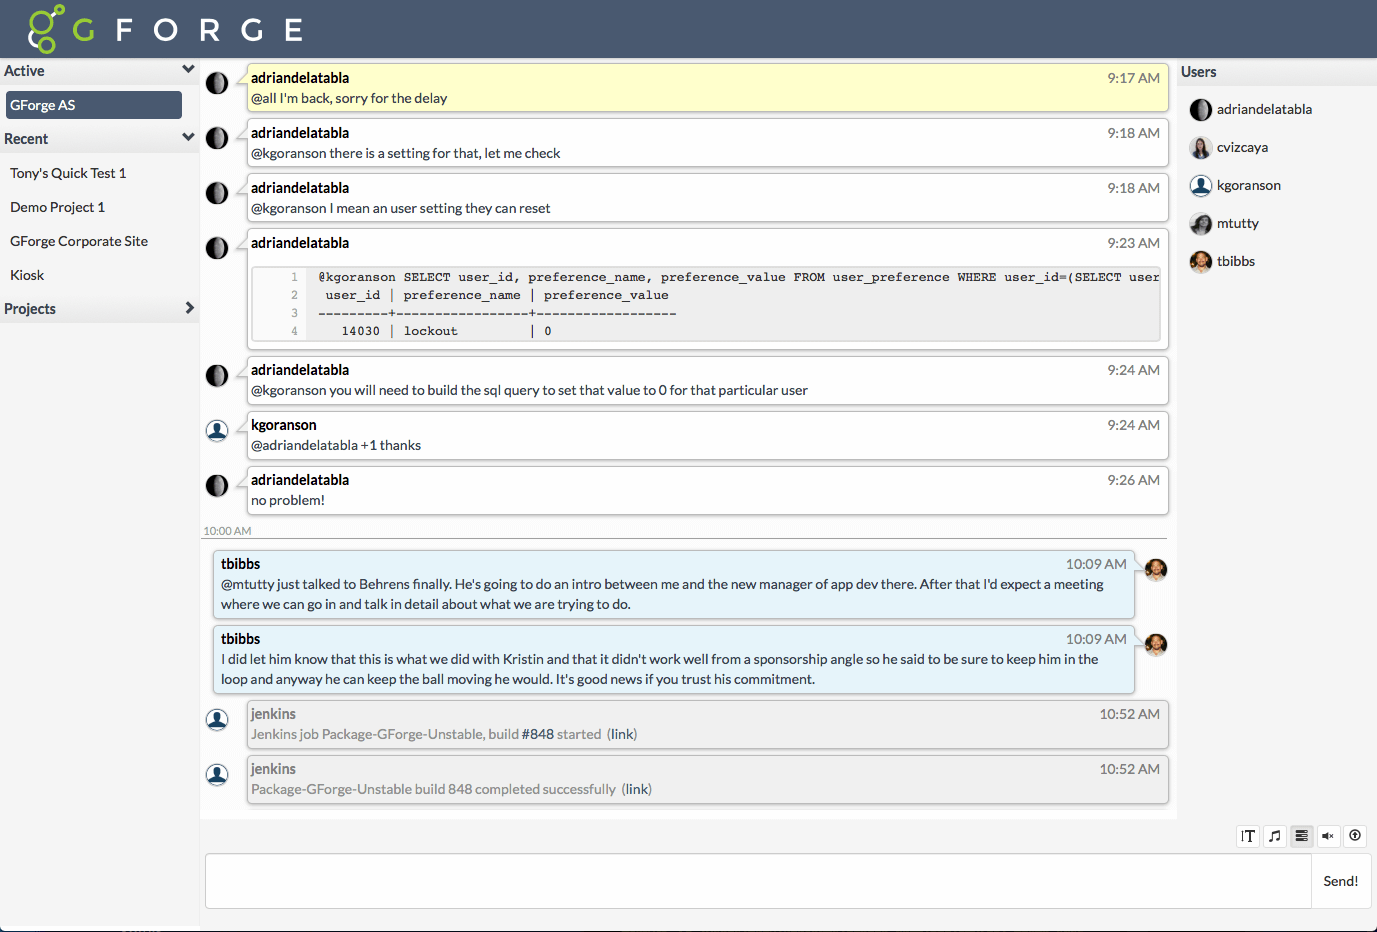Toggle notification sounds via the music note icon
1377x932 pixels.
coord(1275,836)
